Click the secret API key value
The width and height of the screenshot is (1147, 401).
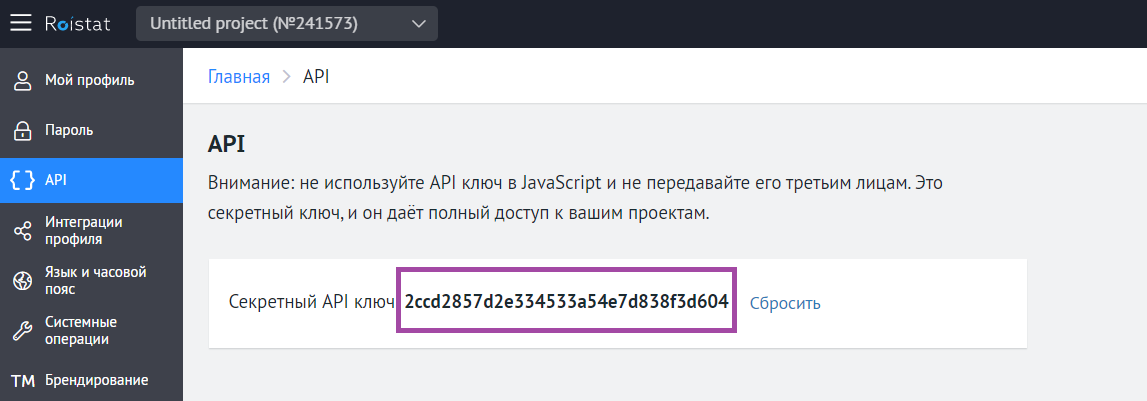point(566,302)
